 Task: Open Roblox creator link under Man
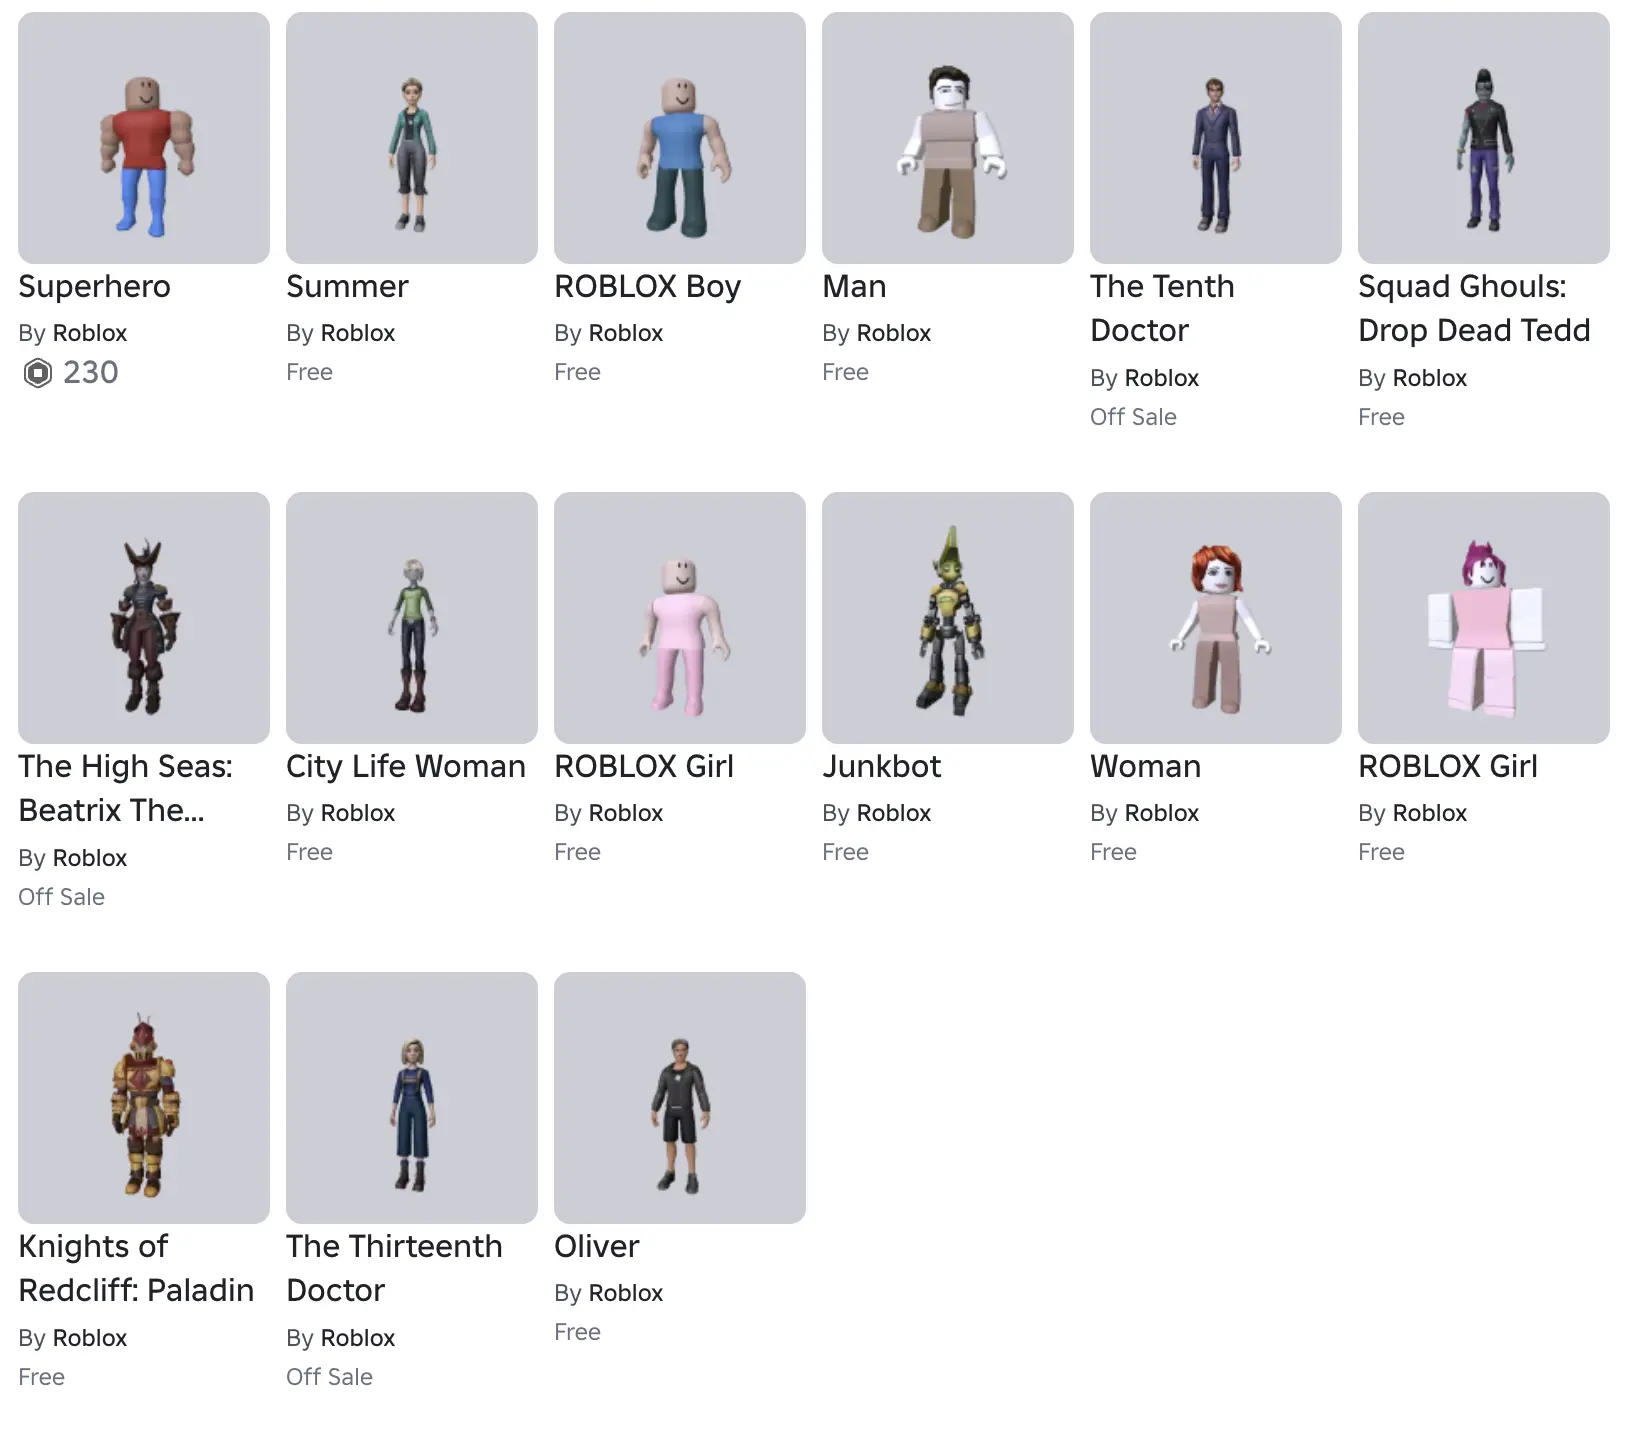(893, 333)
